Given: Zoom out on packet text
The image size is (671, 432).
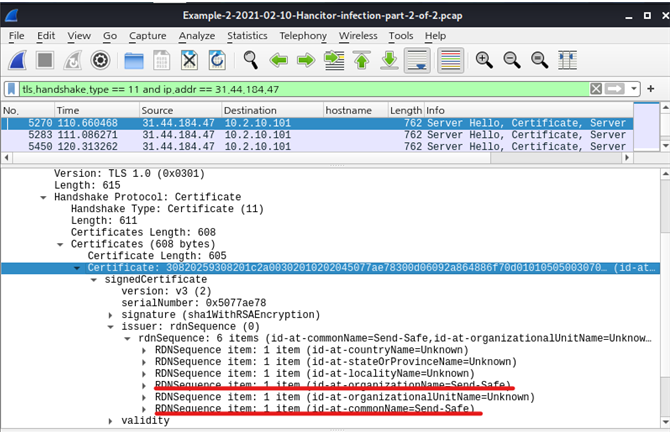Looking at the screenshot, I should 512,60.
